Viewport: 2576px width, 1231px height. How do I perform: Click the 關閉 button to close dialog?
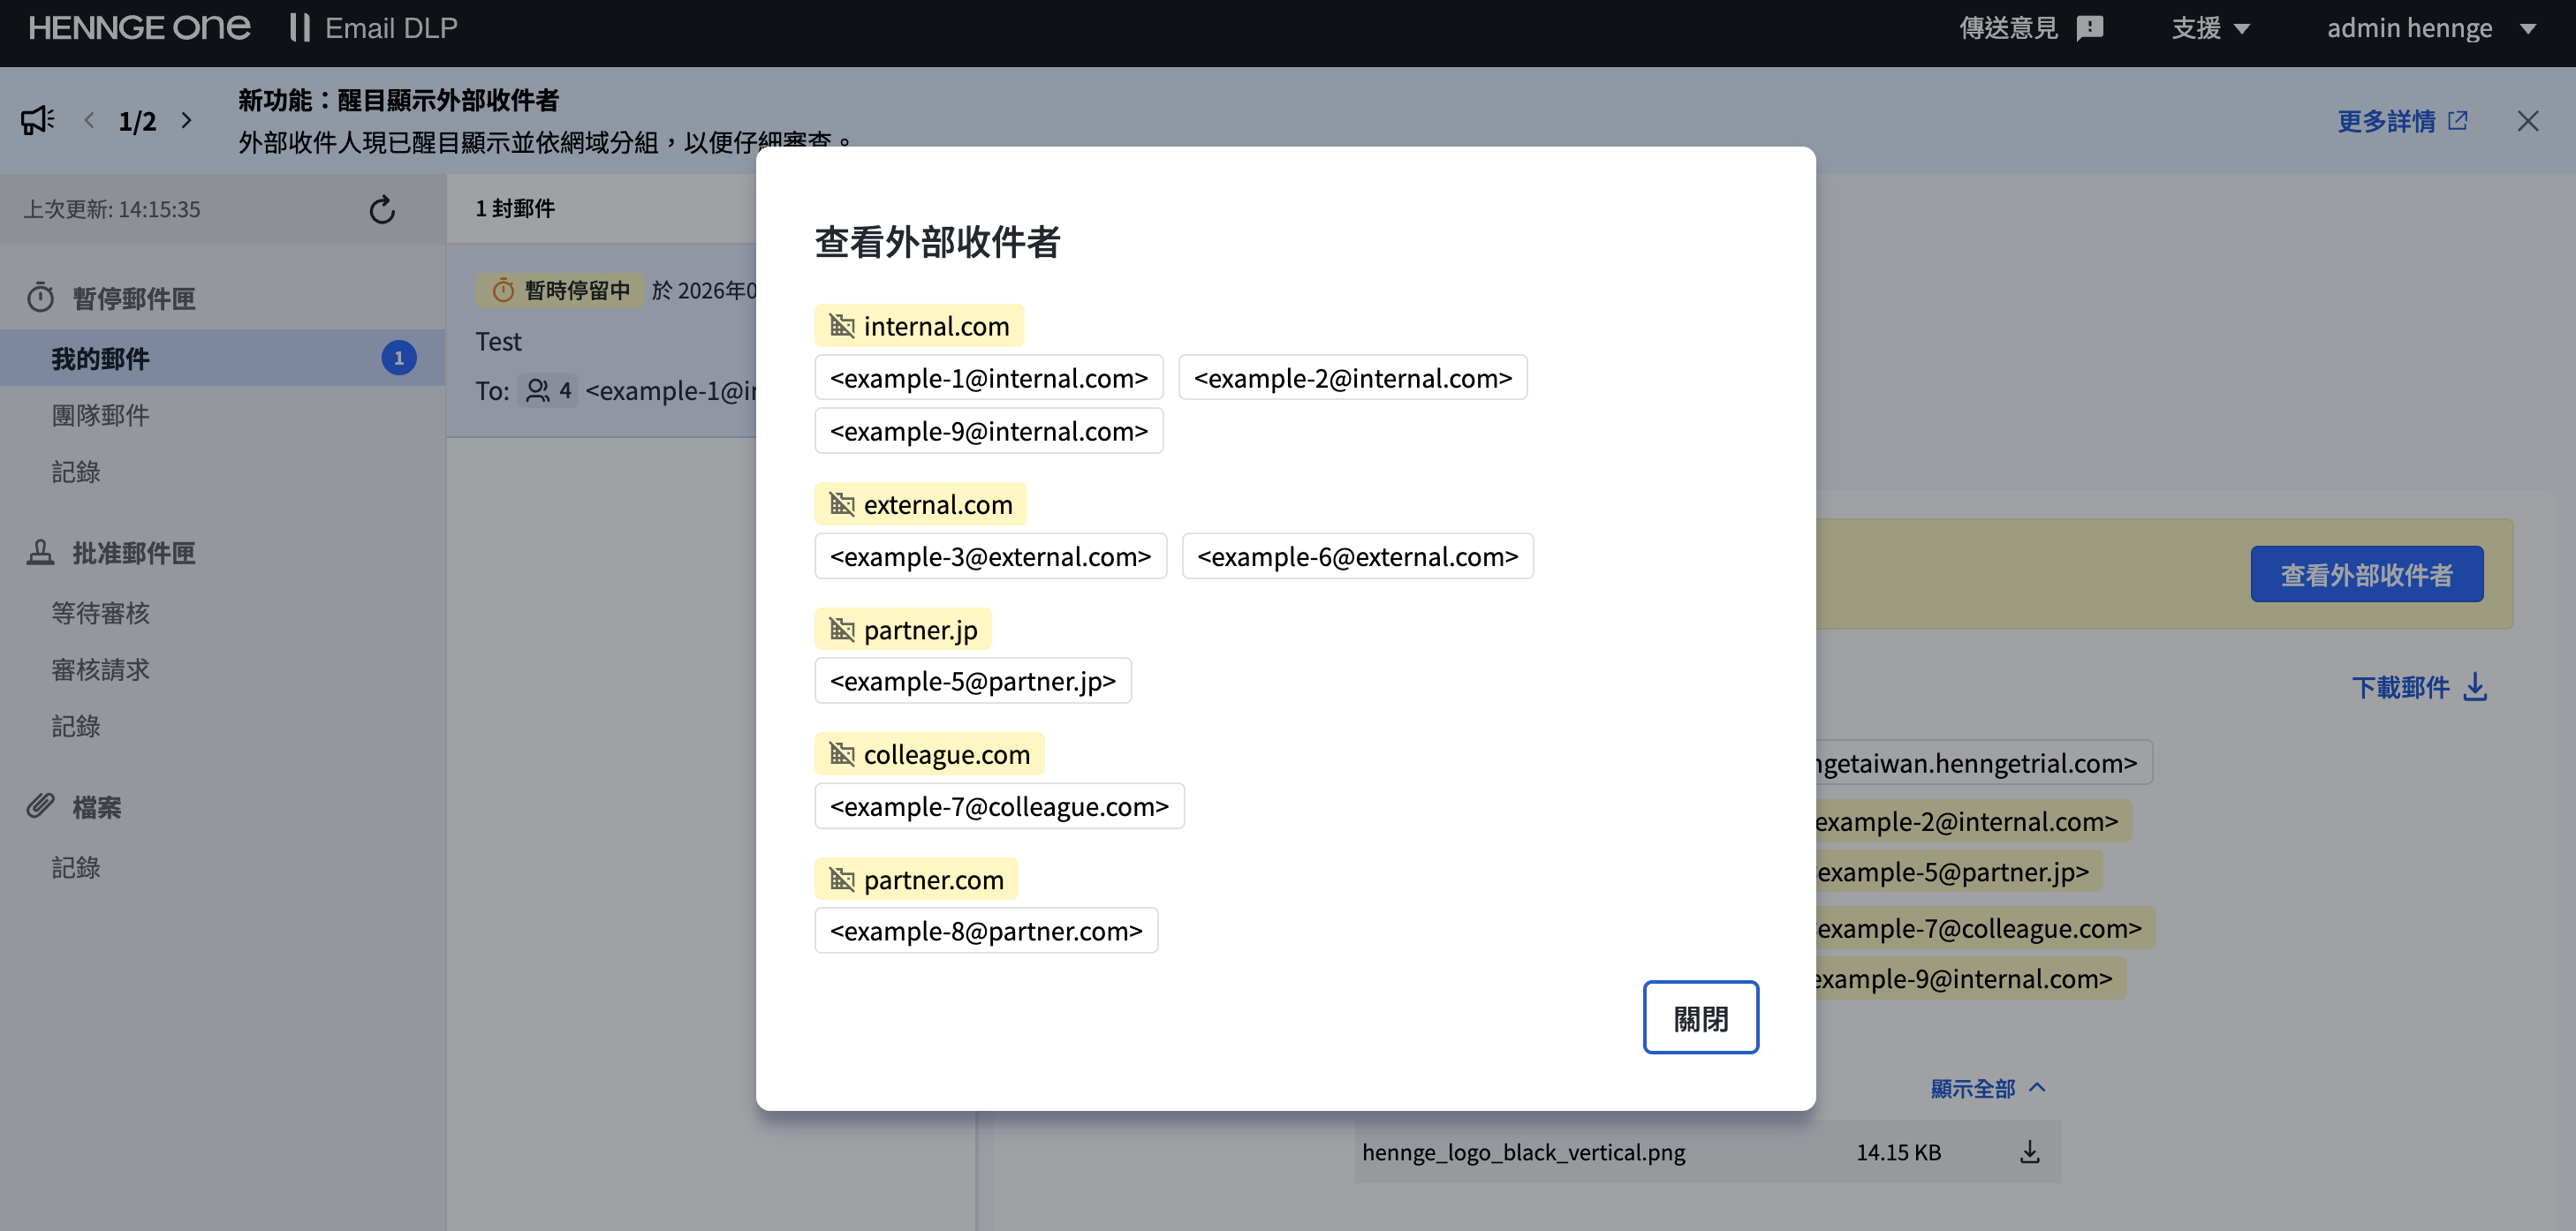[1700, 1017]
